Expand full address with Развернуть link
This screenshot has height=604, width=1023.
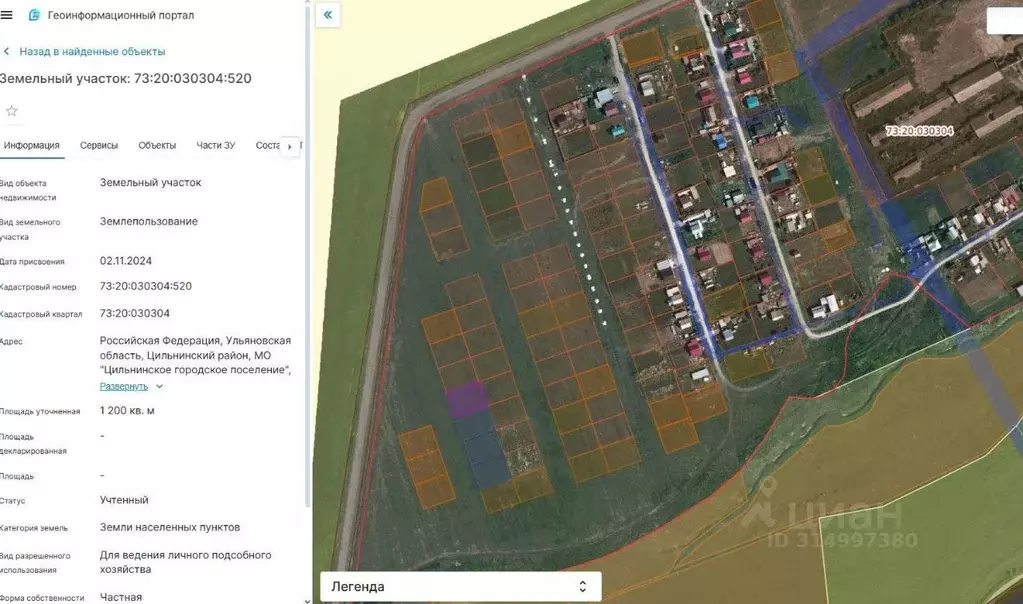pyautogui.click(x=131, y=386)
